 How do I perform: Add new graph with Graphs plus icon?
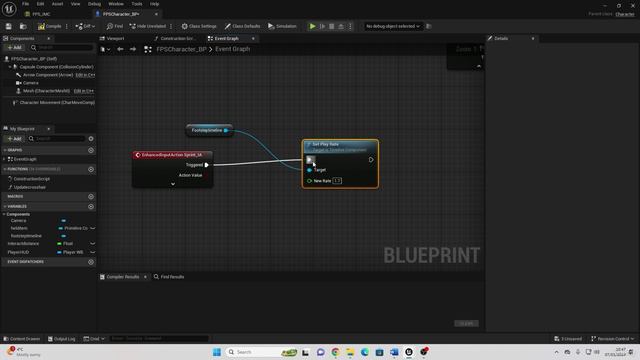[91, 150]
